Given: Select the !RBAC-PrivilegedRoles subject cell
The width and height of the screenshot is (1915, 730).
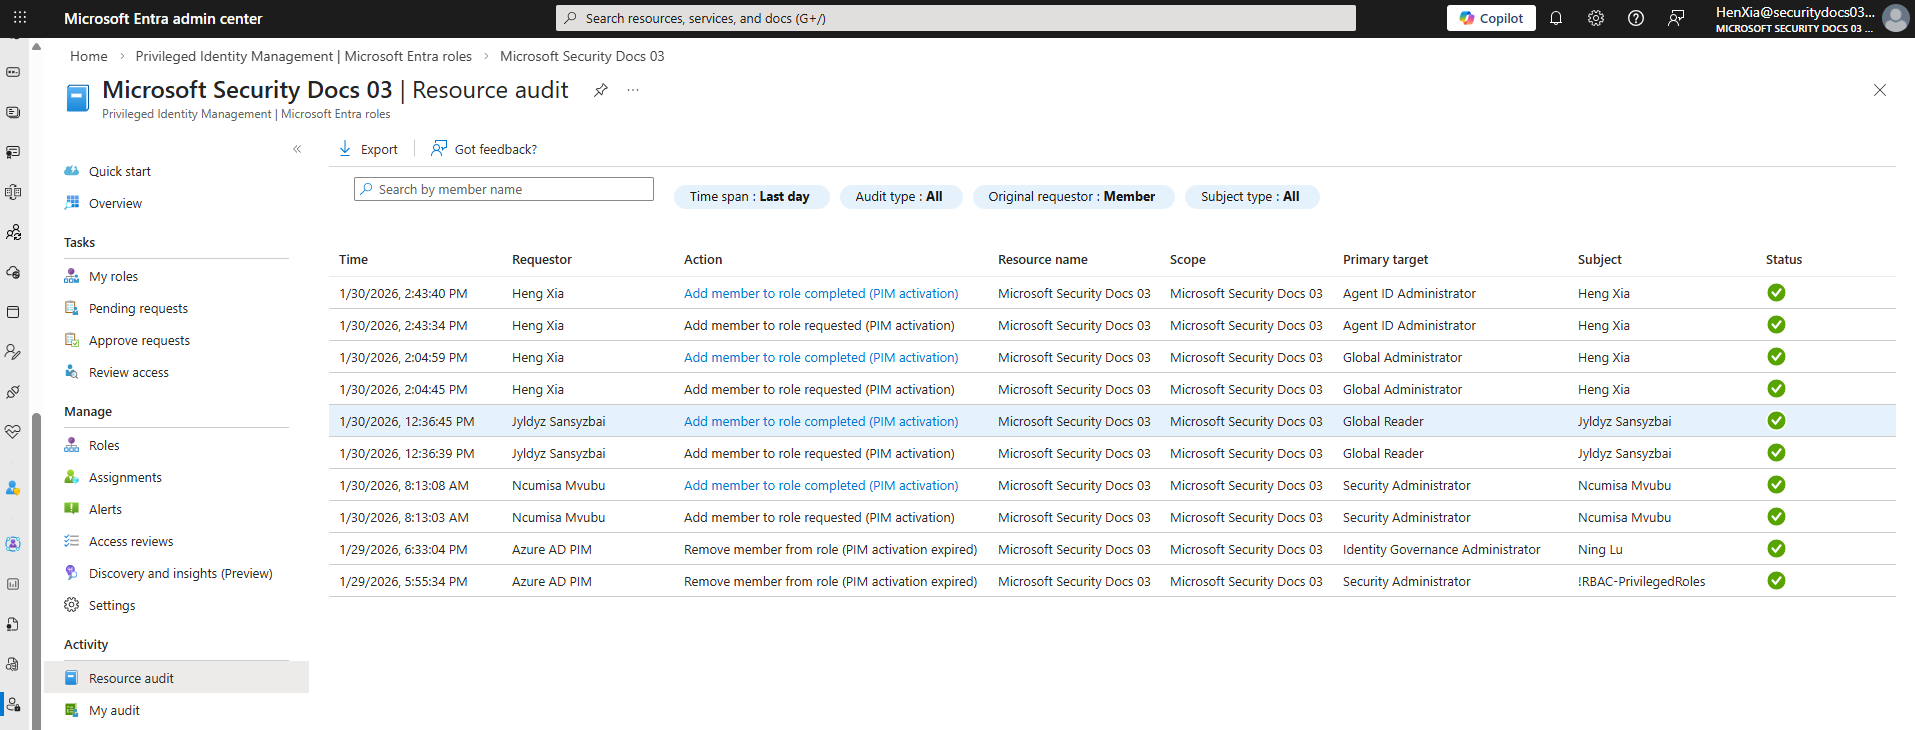Looking at the screenshot, I should point(1642,582).
